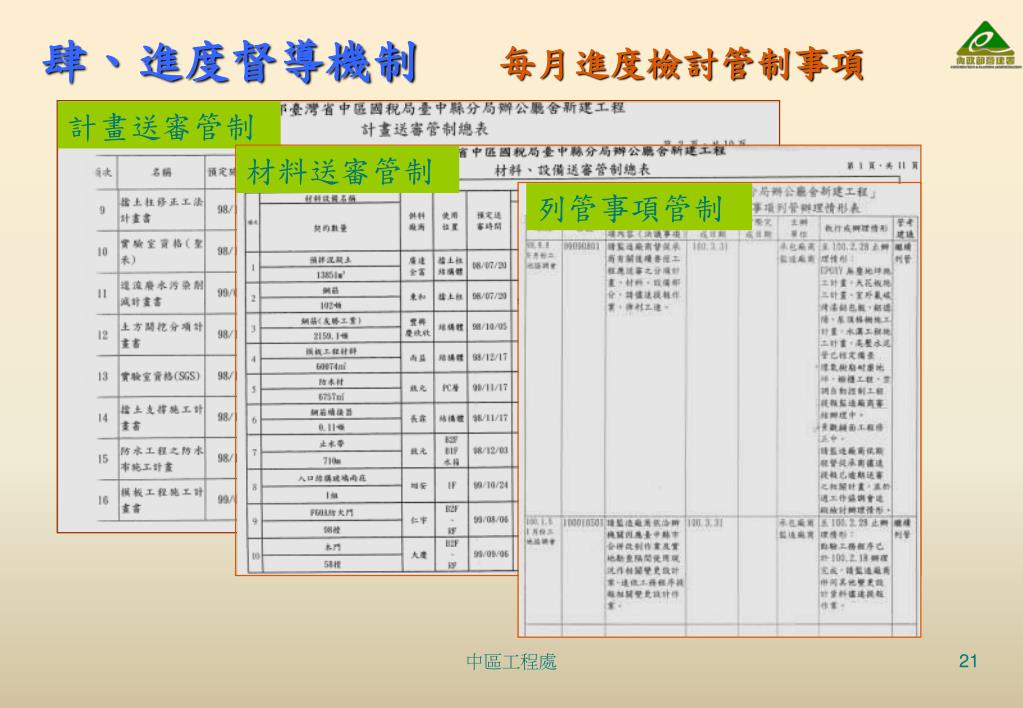Click the date 98/12/17 in the material table
The height and width of the screenshot is (708, 1023).
[x=490, y=358]
